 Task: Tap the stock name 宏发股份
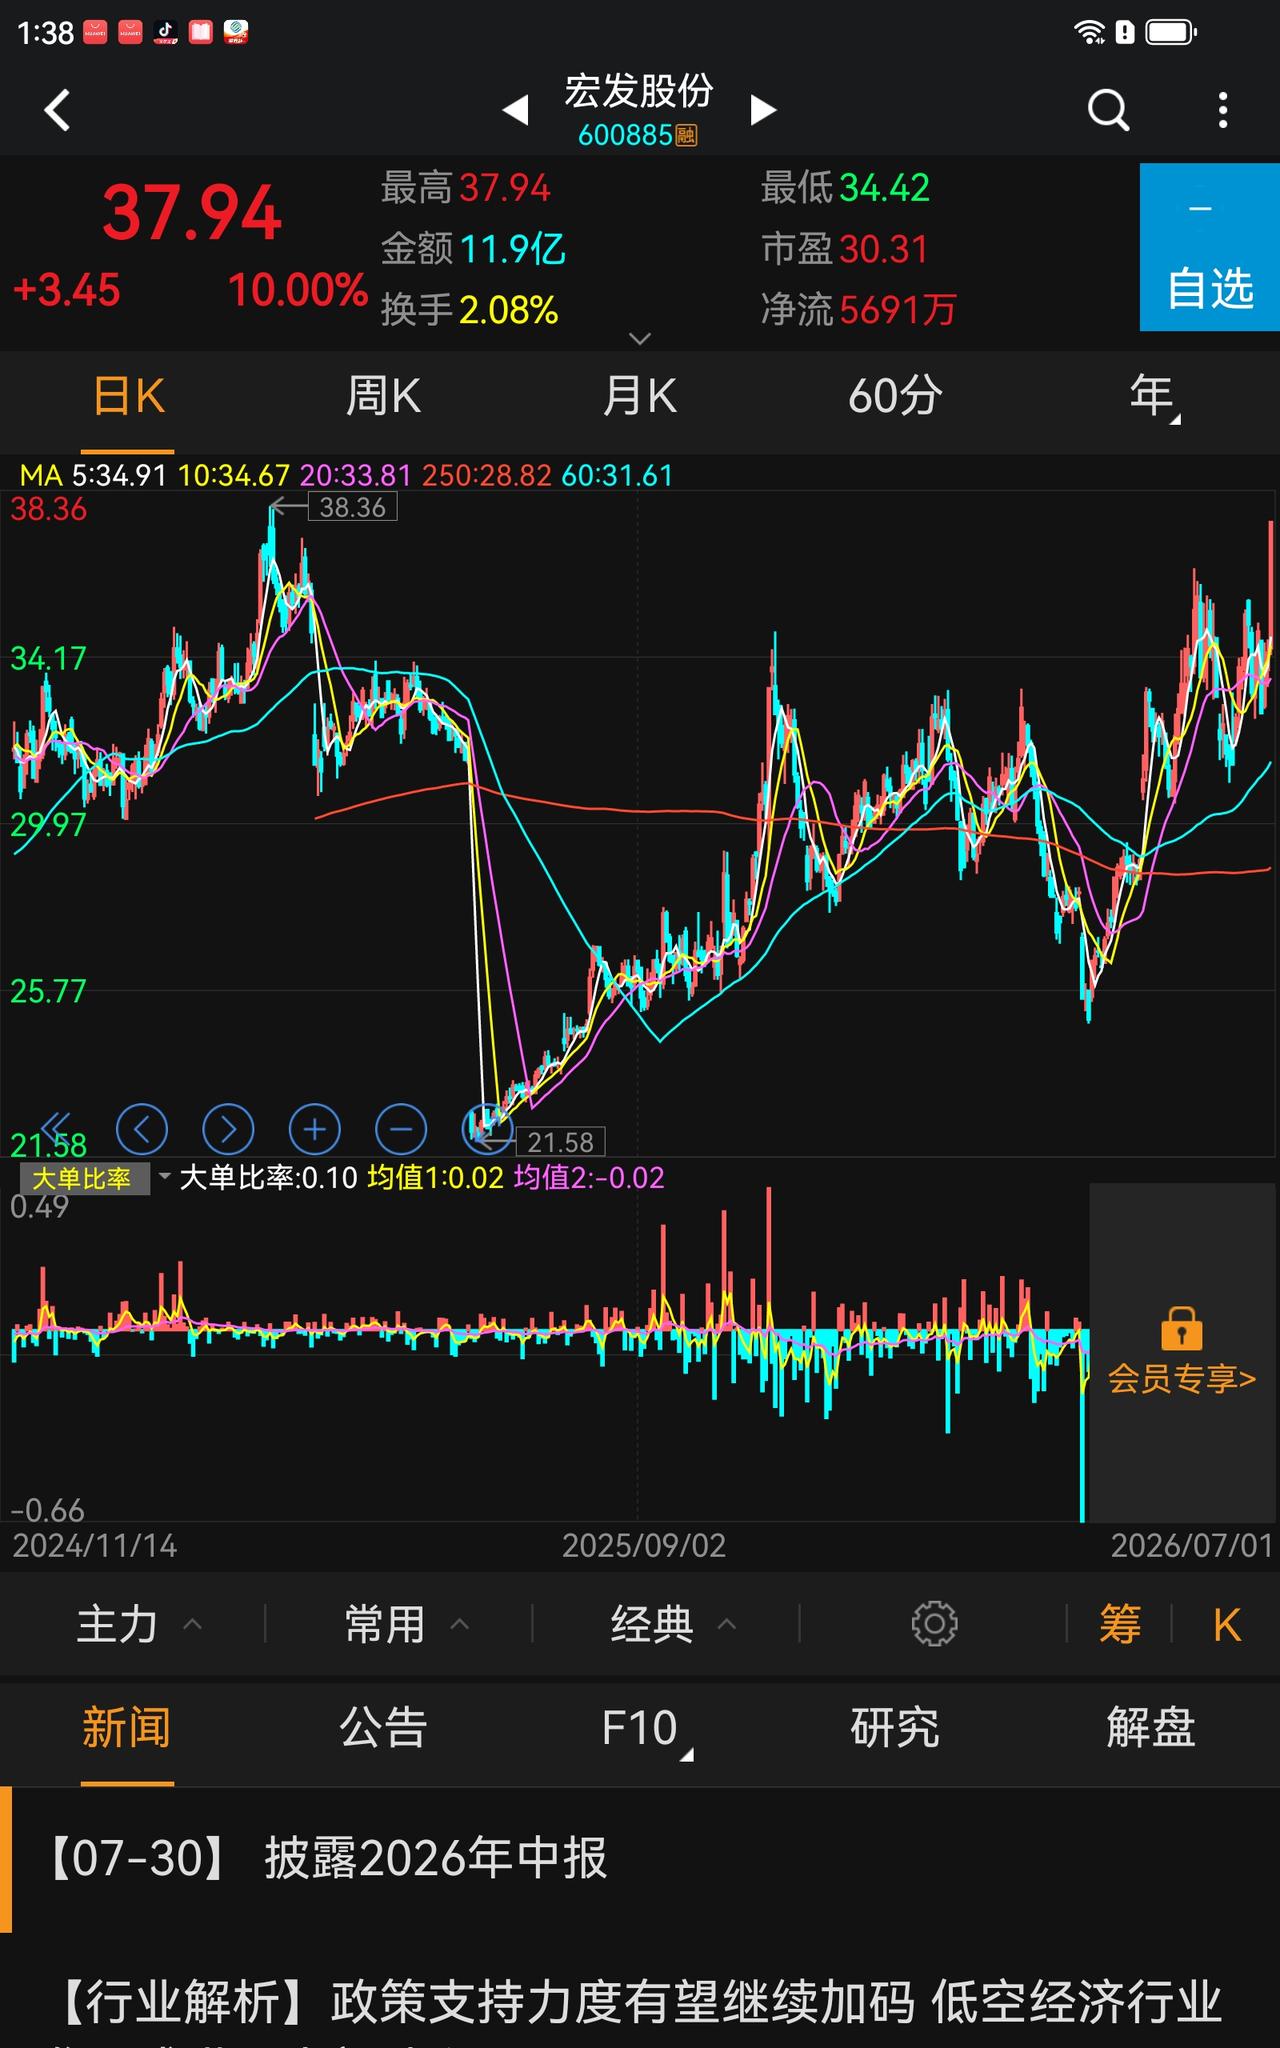[x=639, y=91]
